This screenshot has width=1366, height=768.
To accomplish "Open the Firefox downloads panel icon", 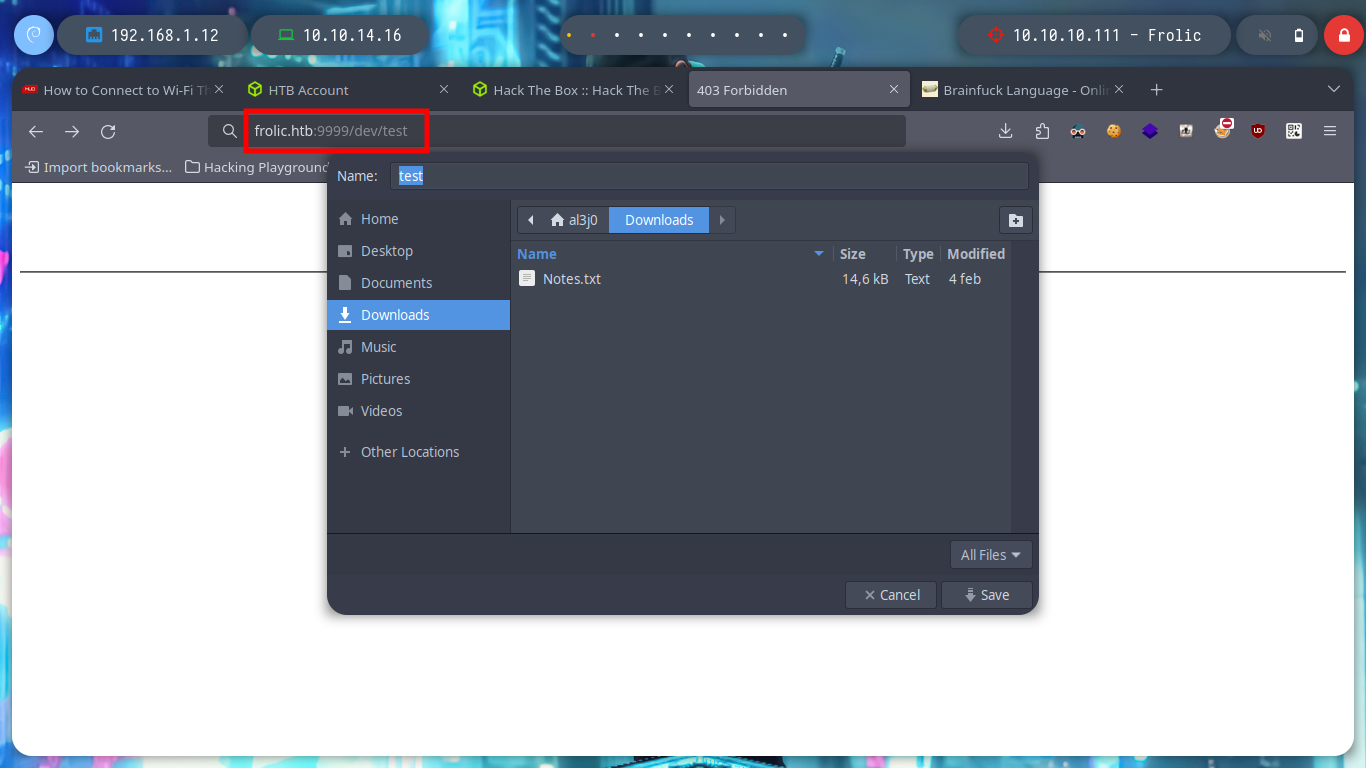I will tap(1006, 131).
